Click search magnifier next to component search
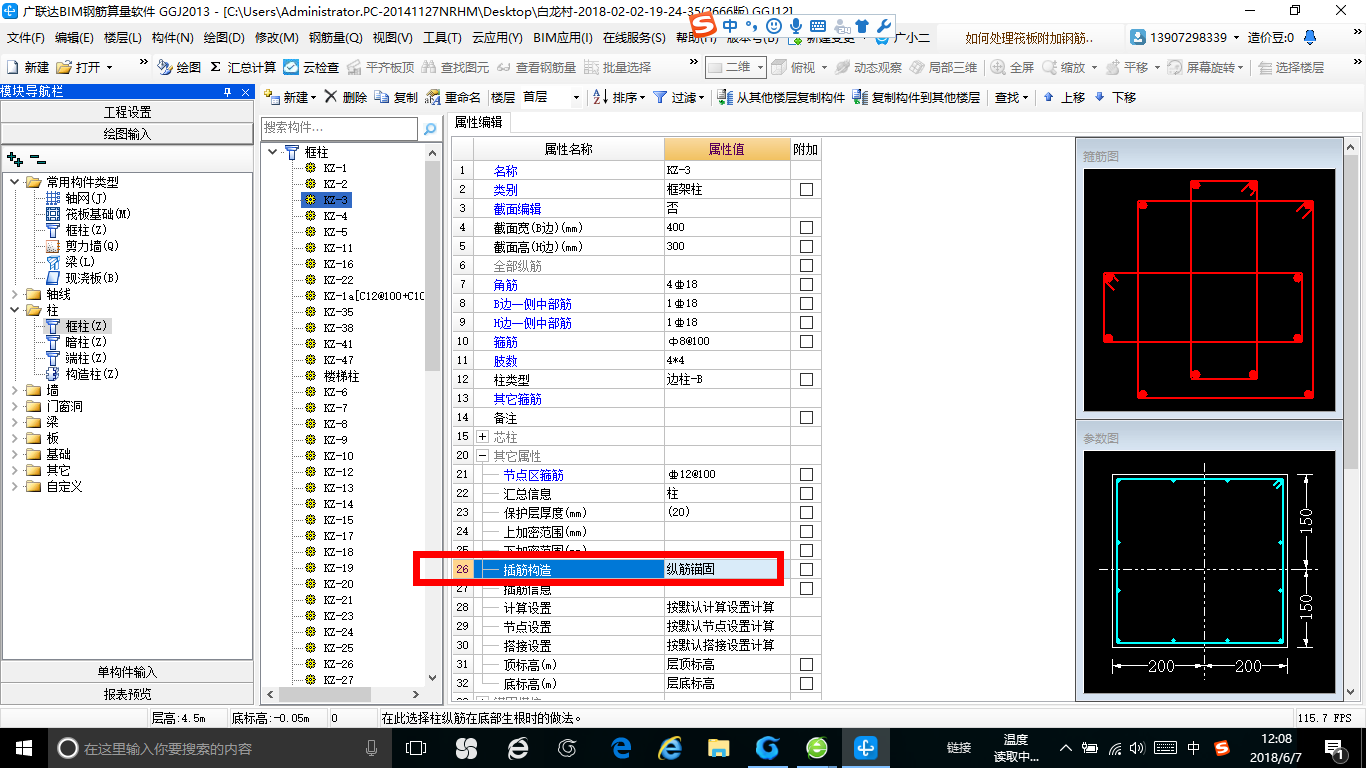The image size is (1366, 768). (430, 129)
